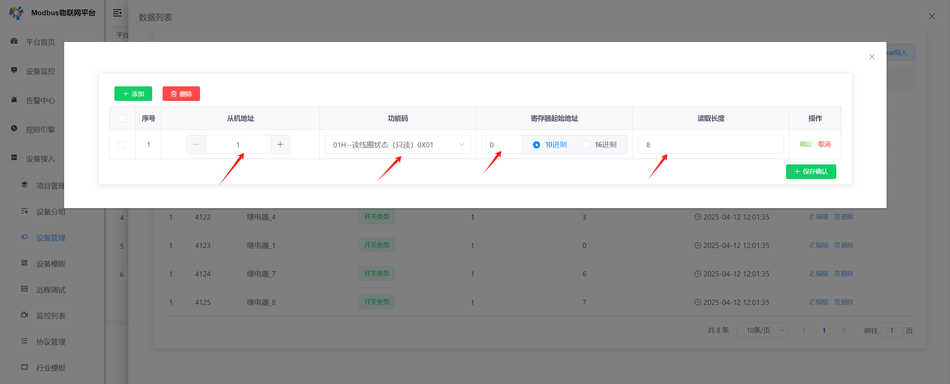The height and width of the screenshot is (384, 950).
Task: Click the 远程调试 icon in the sidebar
Action: (24, 290)
